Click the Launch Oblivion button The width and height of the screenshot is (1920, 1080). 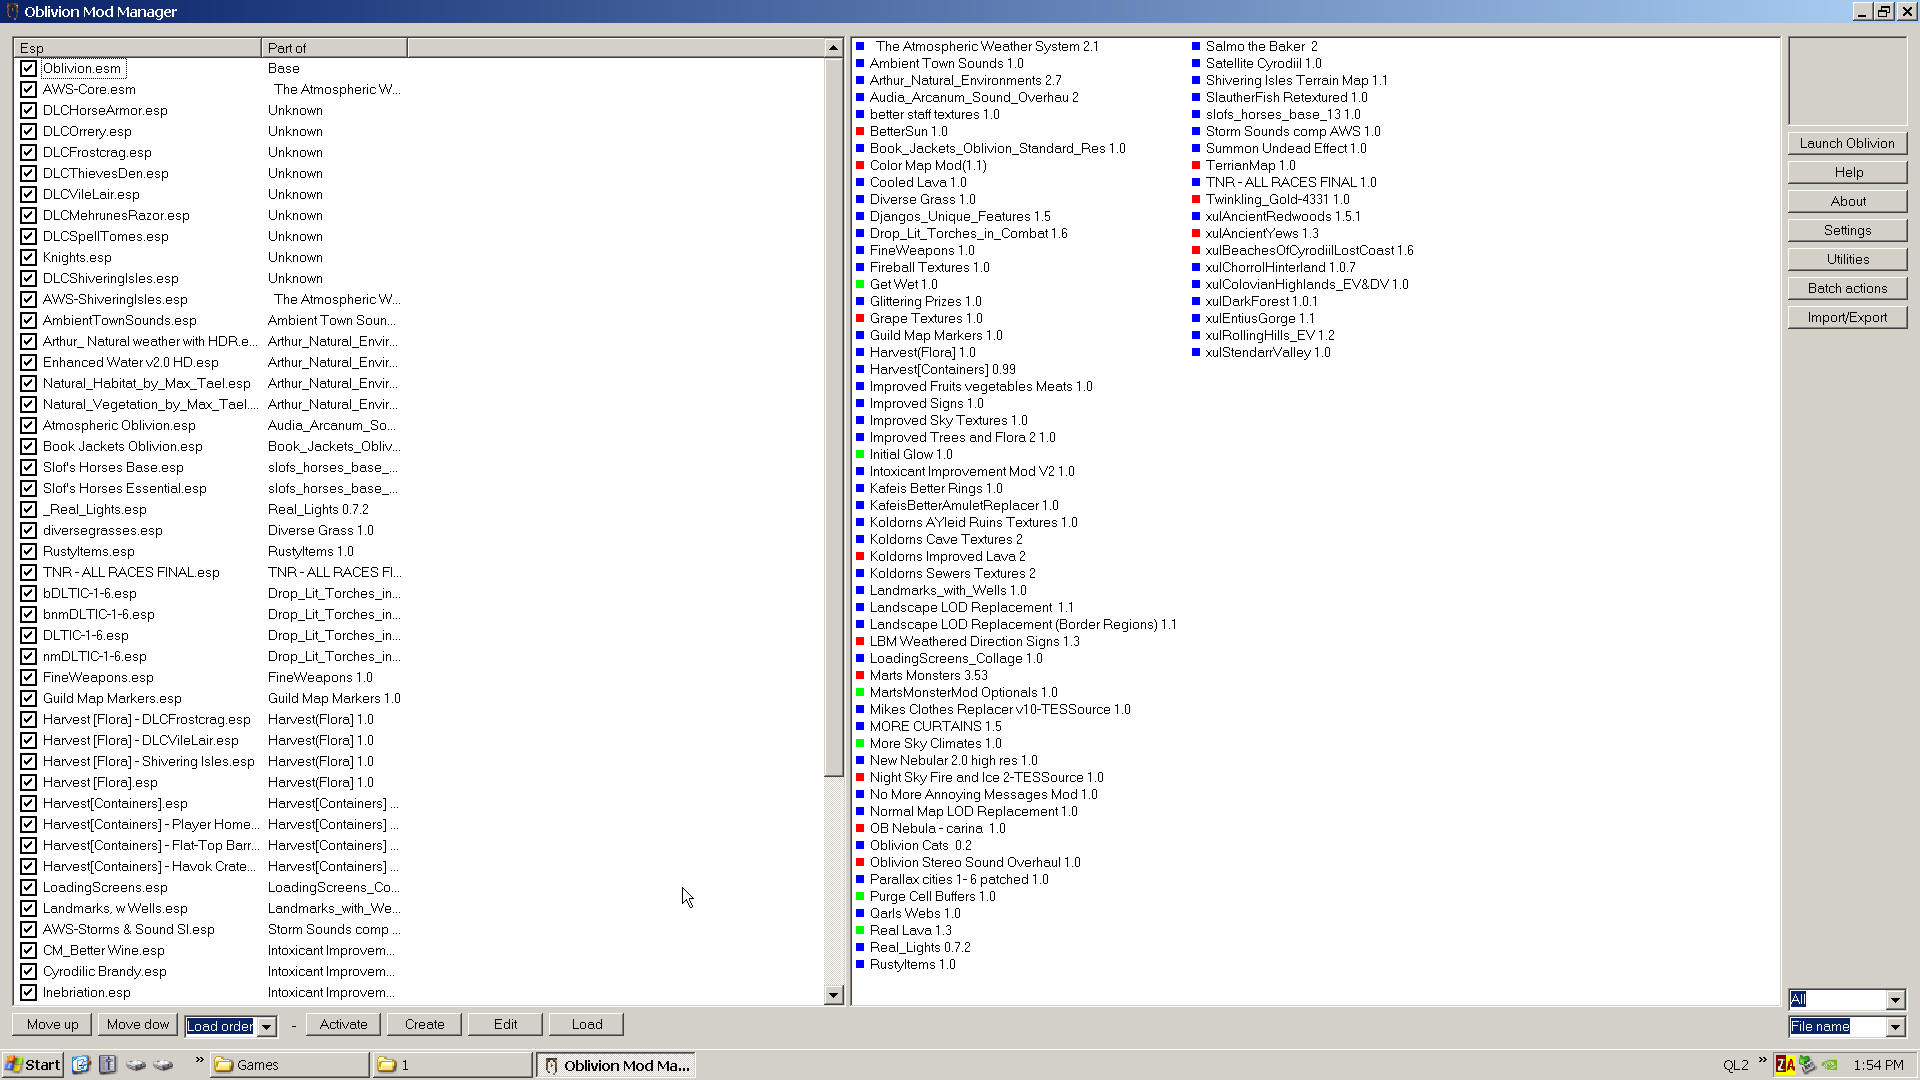pos(1847,143)
